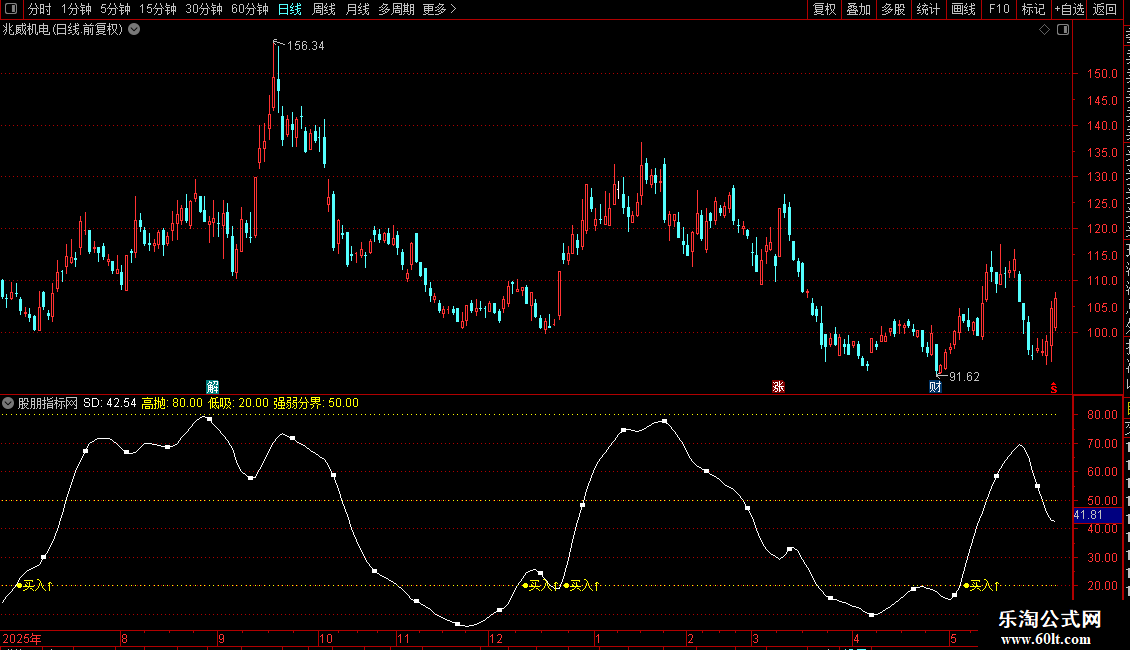Image resolution: width=1130 pixels, height=650 pixels.
Task: Switch to 月线 monthly chart
Action: point(357,9)
